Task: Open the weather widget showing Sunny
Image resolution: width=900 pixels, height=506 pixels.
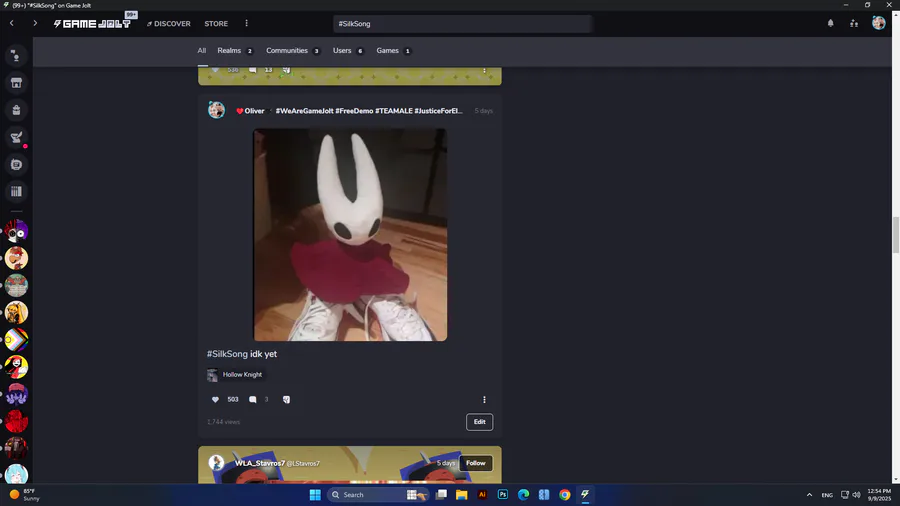Action: tap(25, 495)
